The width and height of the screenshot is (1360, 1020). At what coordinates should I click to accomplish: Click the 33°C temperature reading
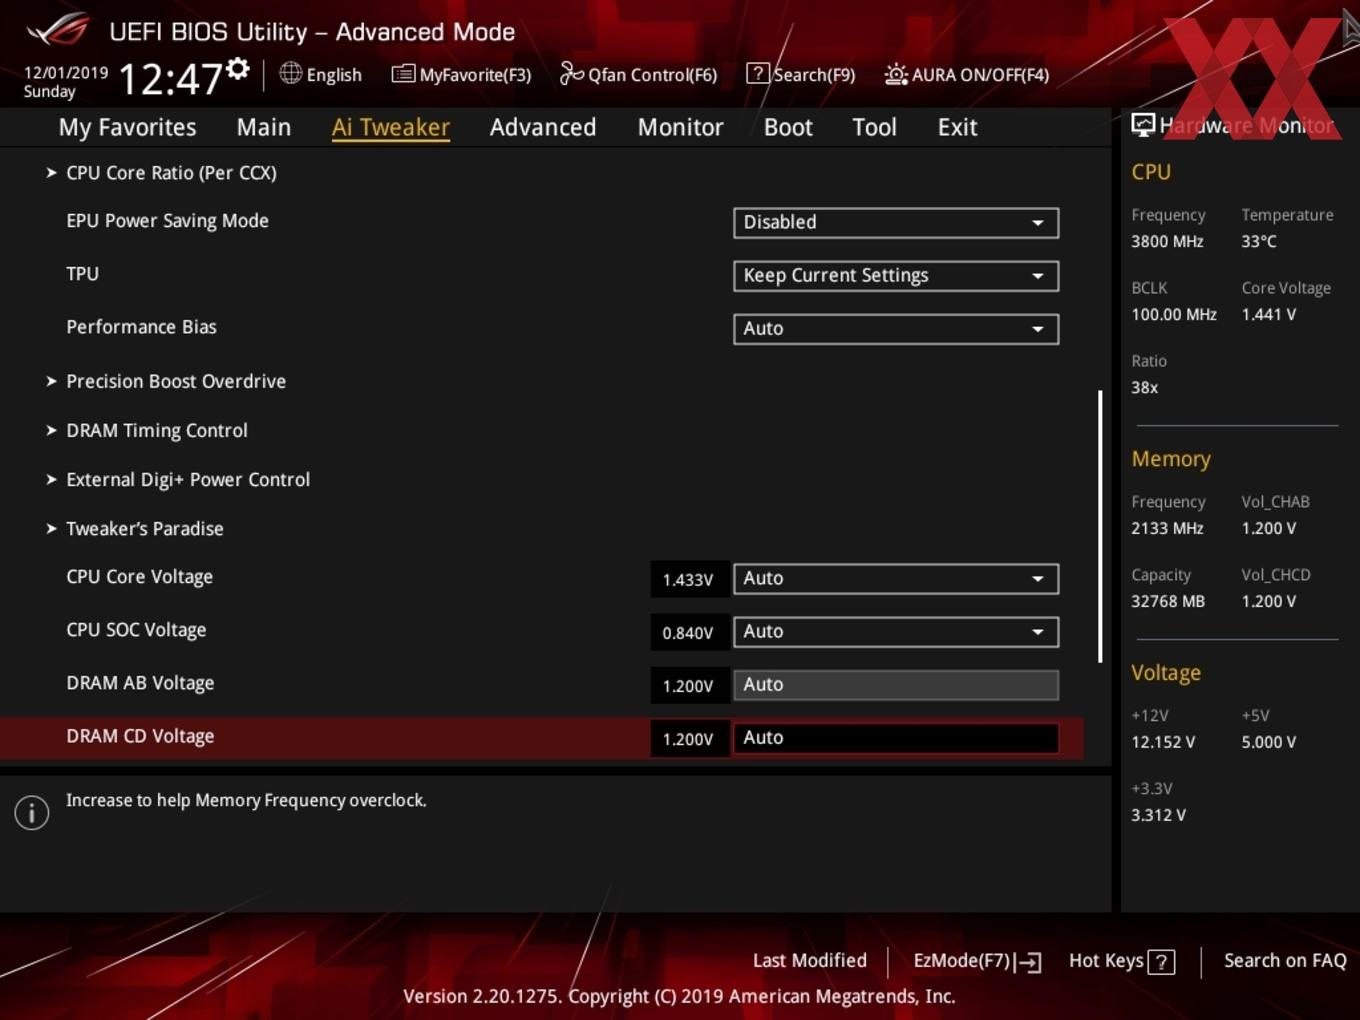1259,241
